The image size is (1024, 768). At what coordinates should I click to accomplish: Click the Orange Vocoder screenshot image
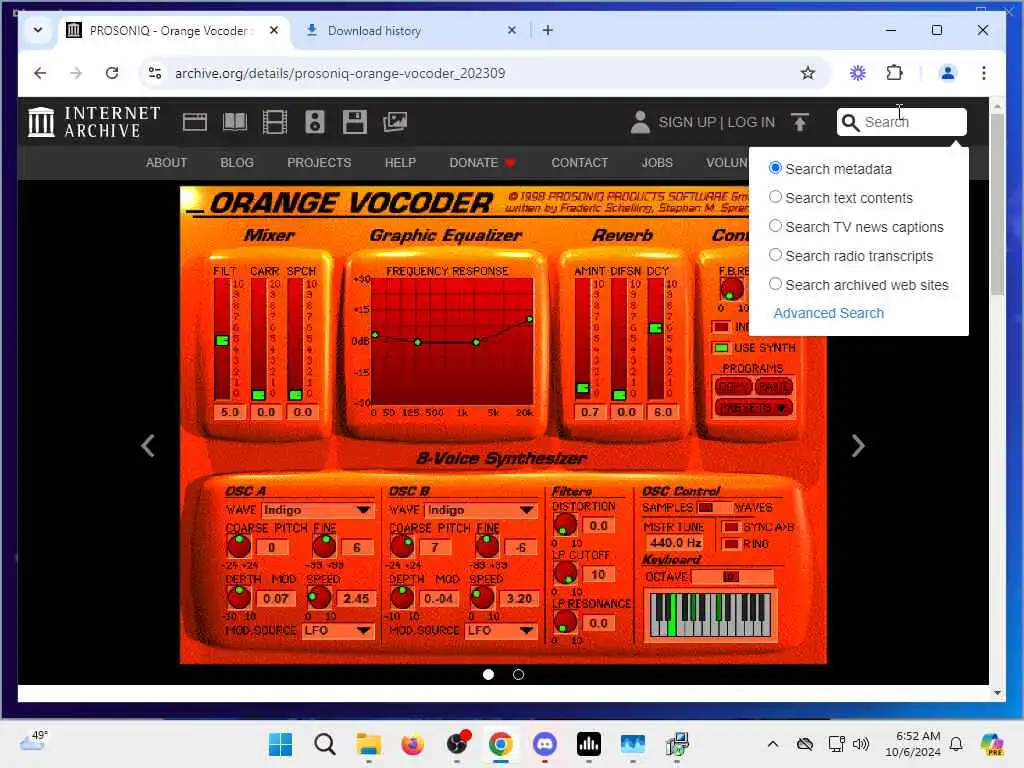click(x=504, y=425)
